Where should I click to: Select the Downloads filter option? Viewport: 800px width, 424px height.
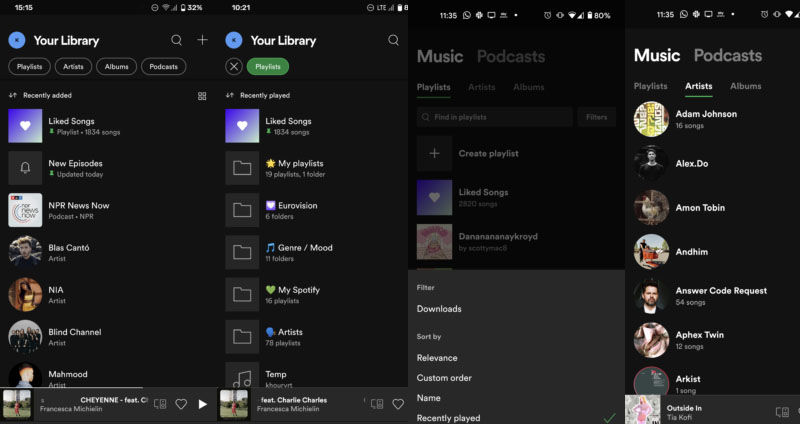tap(439, 309)
